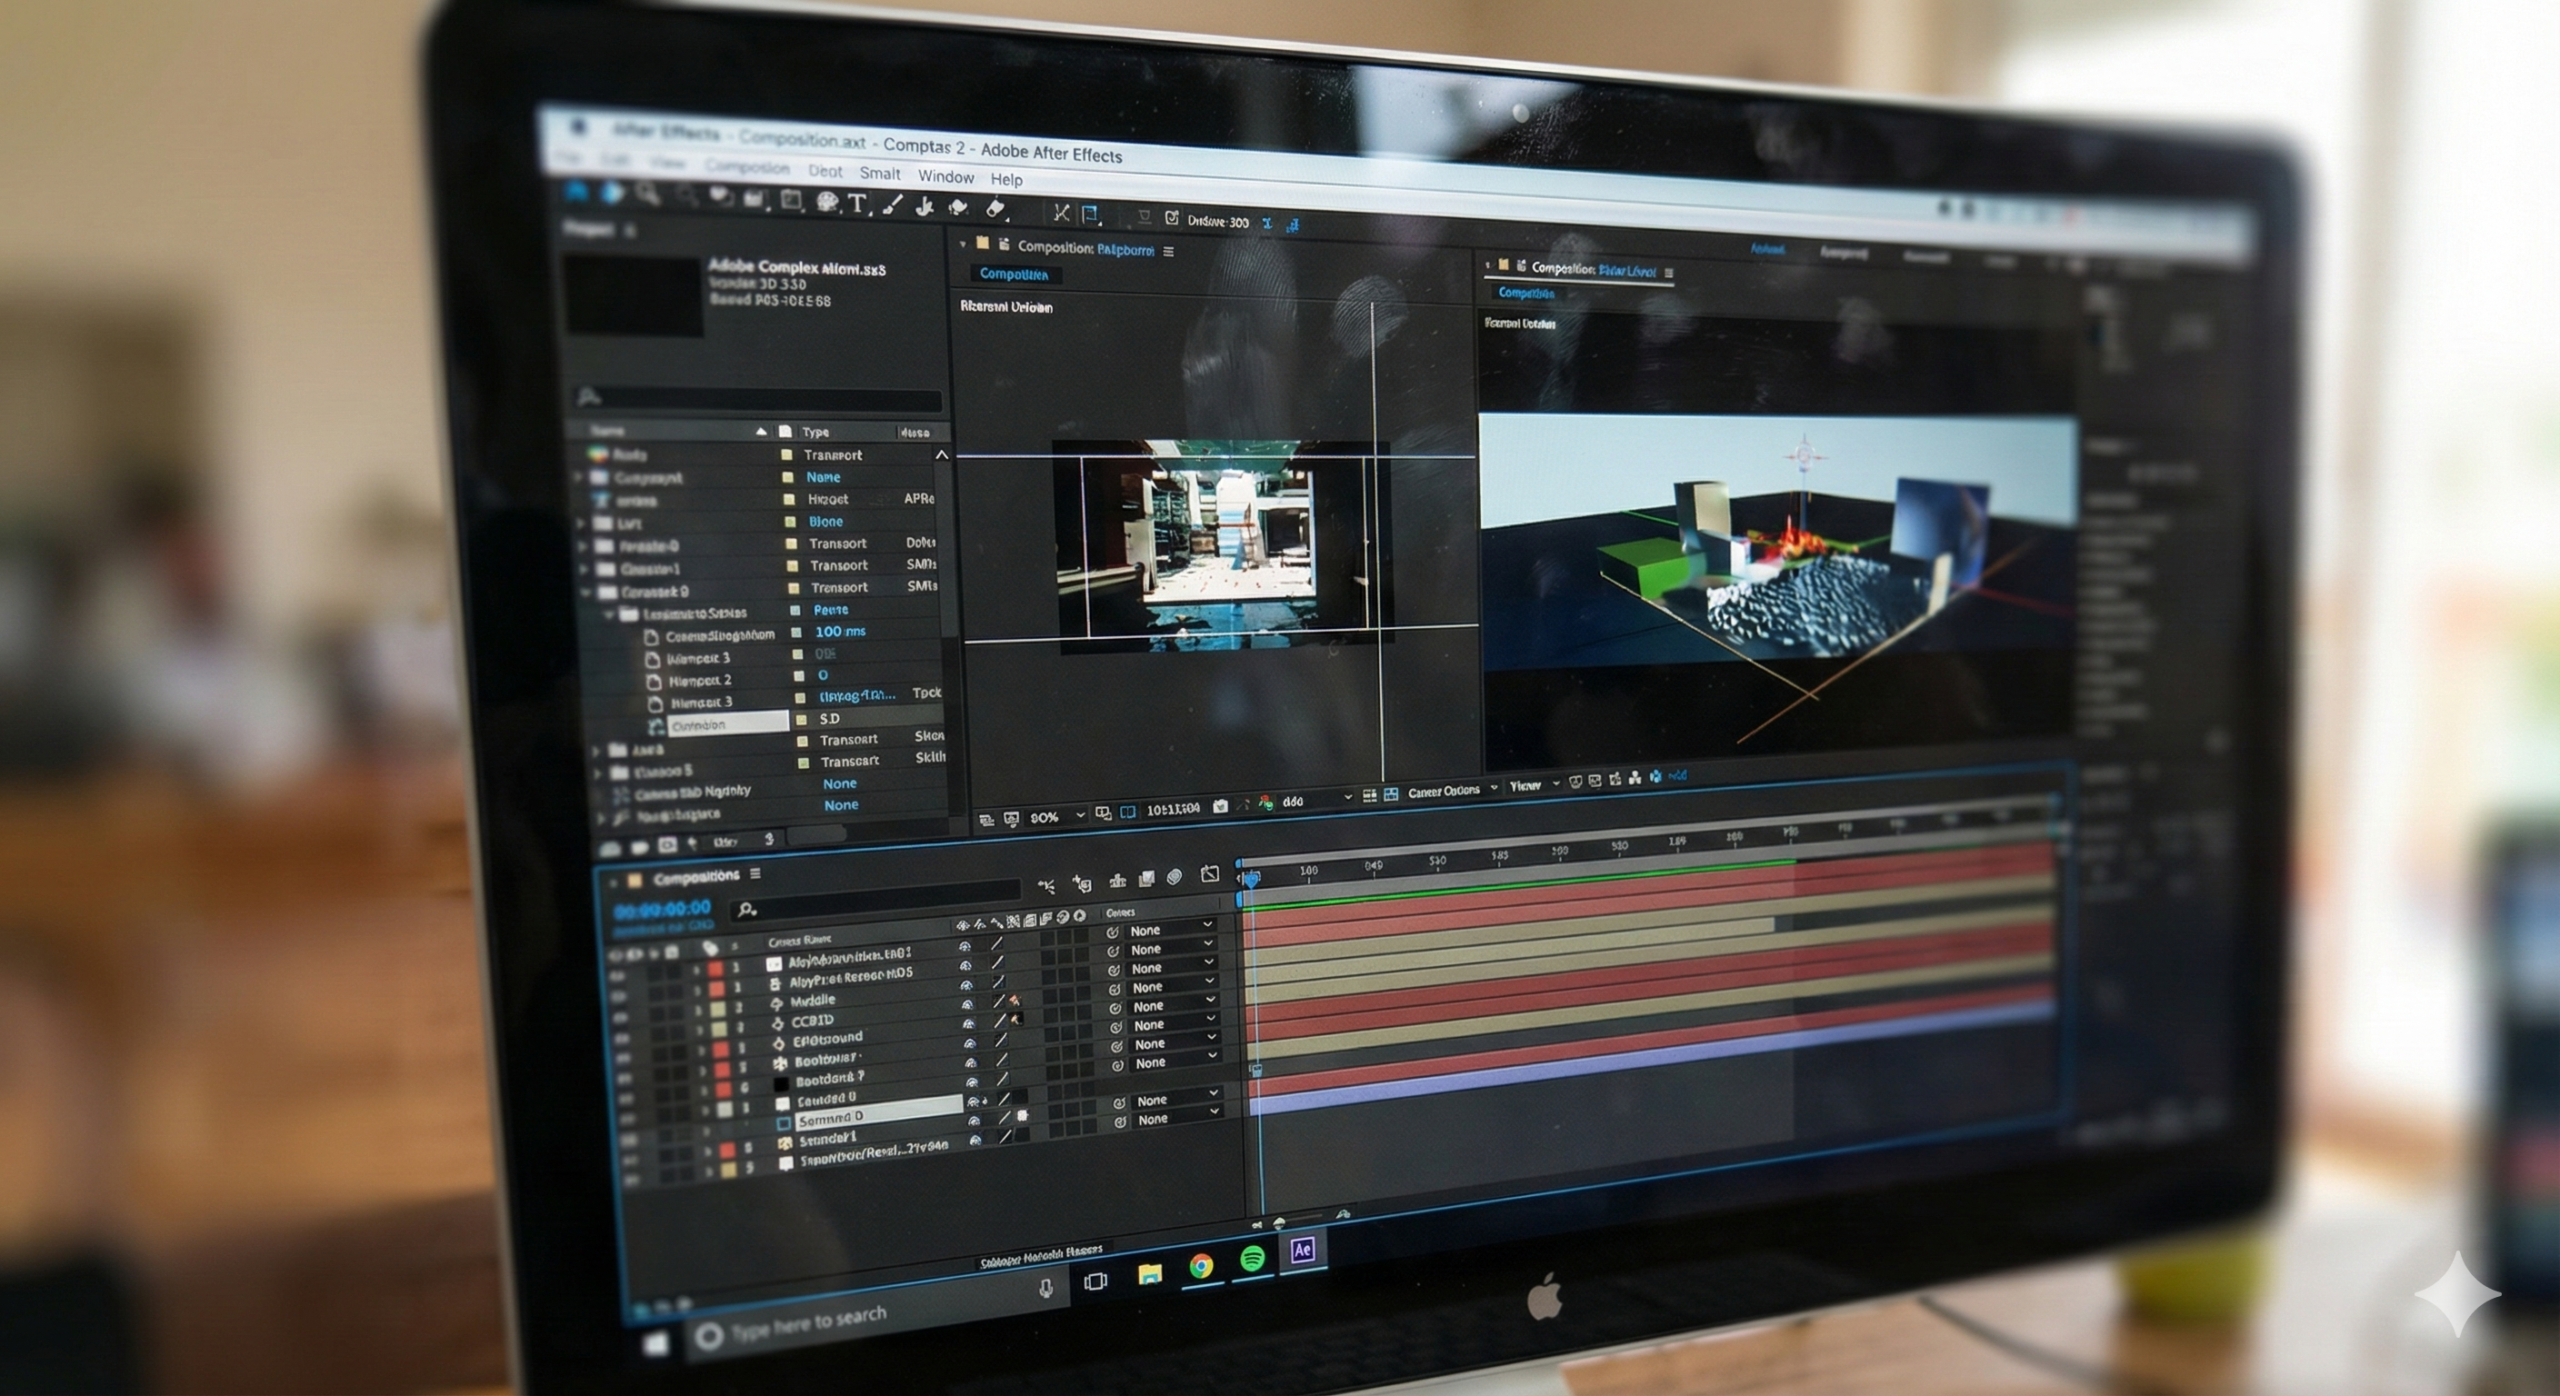Click red label swatch of first layer
The image size is (2560, 1396).
pos(715,969)
